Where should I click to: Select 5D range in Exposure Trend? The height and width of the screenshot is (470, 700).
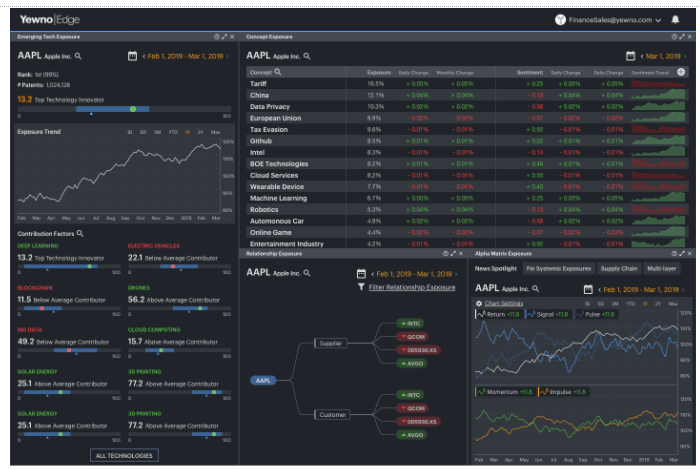tap(143, 132)
